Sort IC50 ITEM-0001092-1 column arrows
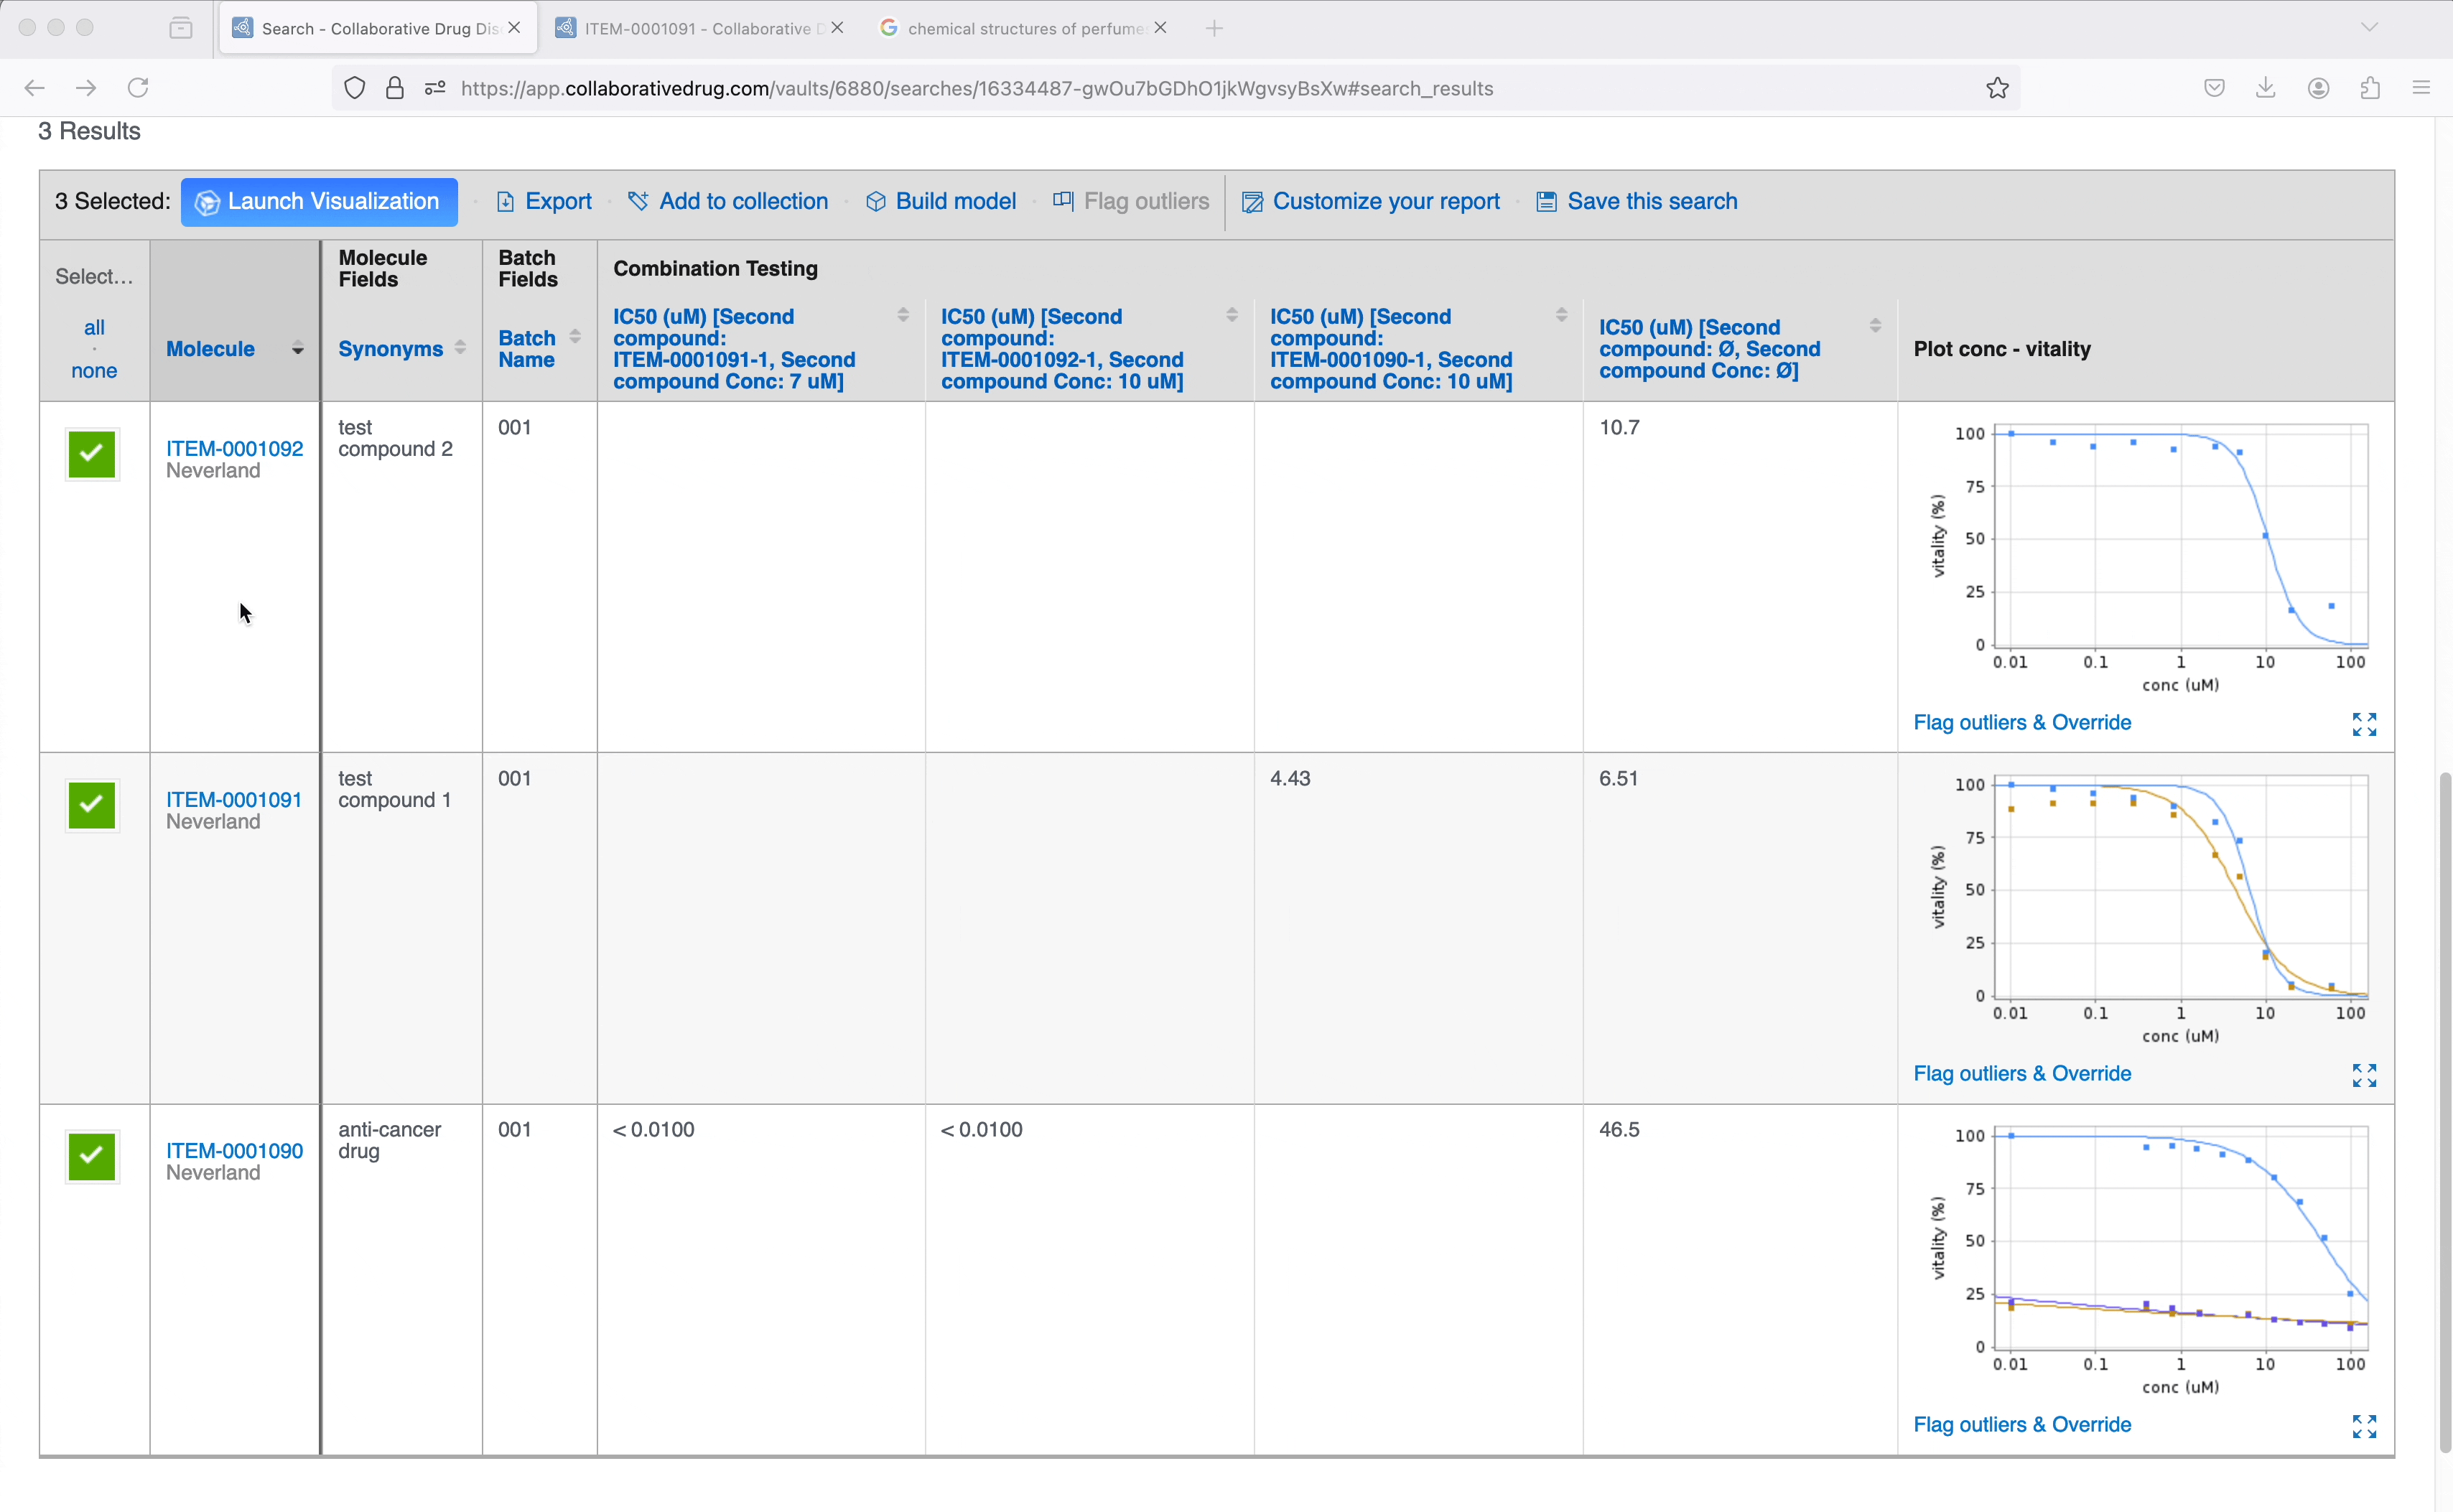Screen dimensions: 2453x1512 (1232, 315)
